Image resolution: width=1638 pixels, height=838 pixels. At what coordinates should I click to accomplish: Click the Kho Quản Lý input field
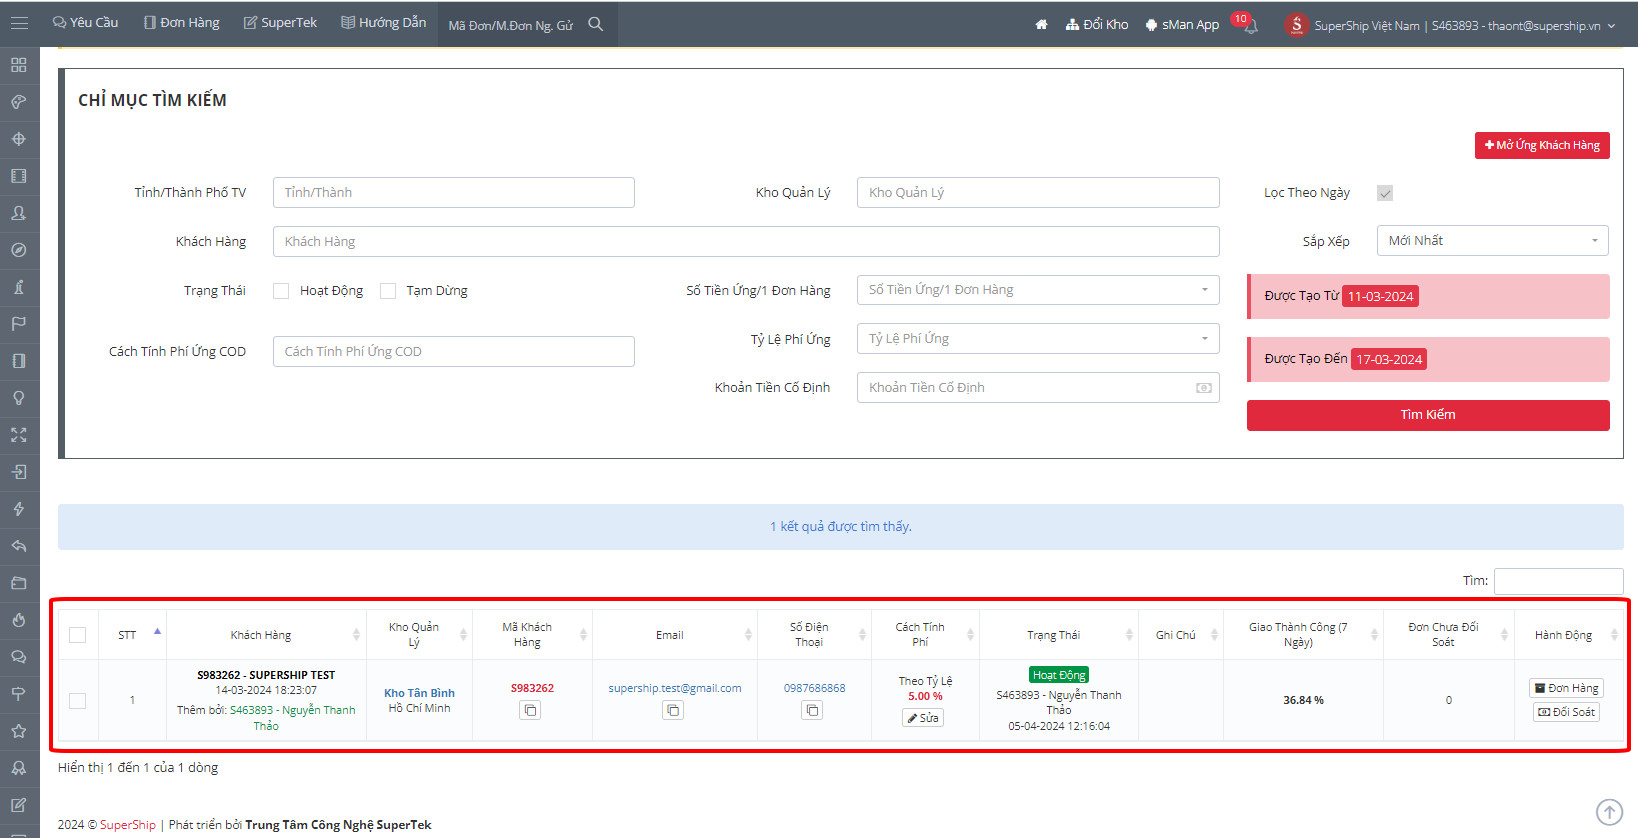tap(1038, 193)
